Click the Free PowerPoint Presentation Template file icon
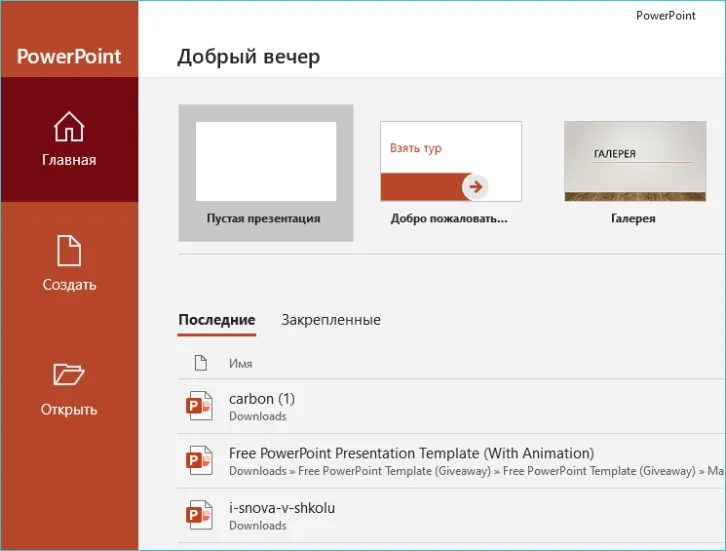The image size is (726, 551). (199, 460)
